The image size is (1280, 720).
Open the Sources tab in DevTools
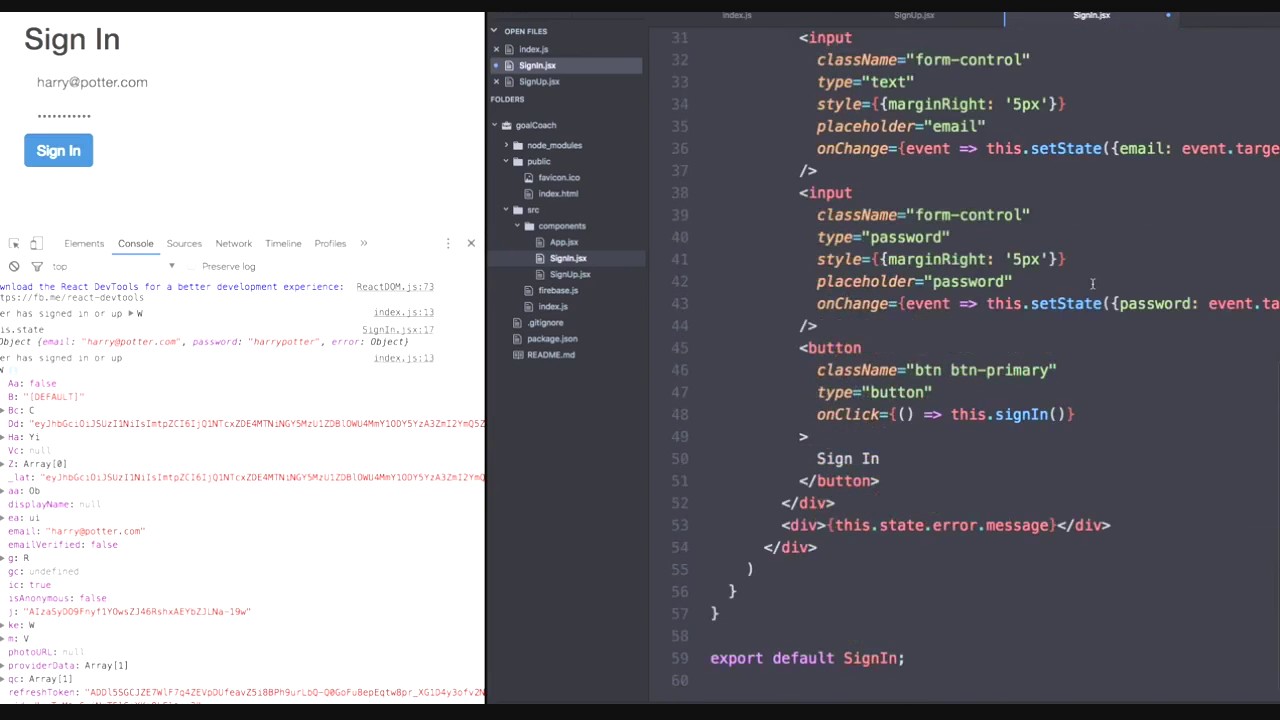(184, 243)
